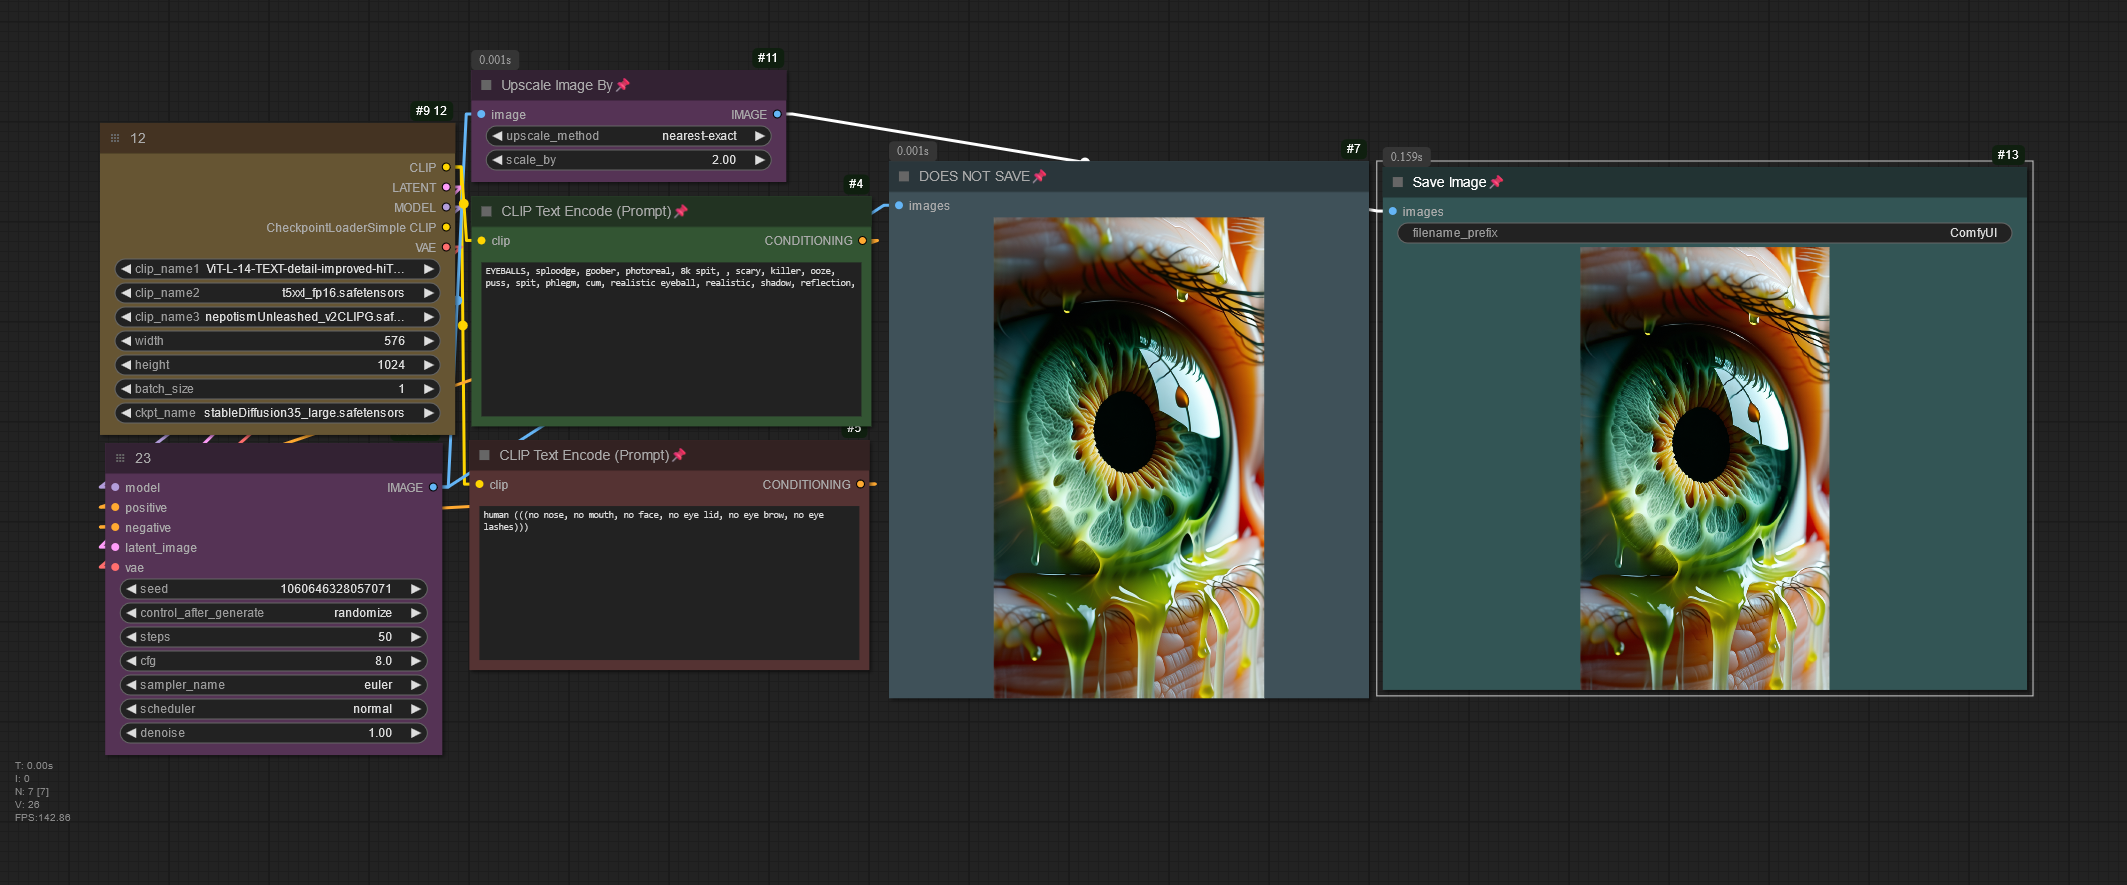This screenshot has height=885, width=2127.
Task: Open the clip_name1 model dropdown
Action: tap(278, 269)
